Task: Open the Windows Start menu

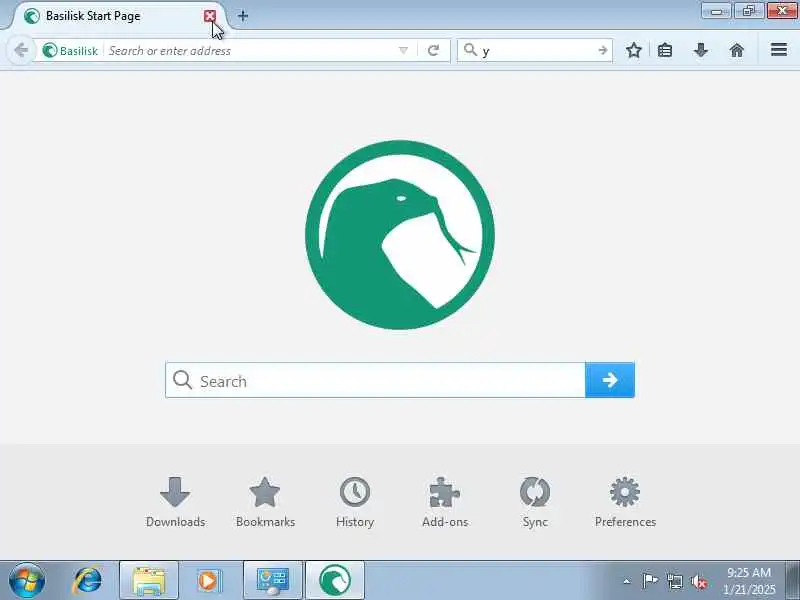Action: click(27, 580)
